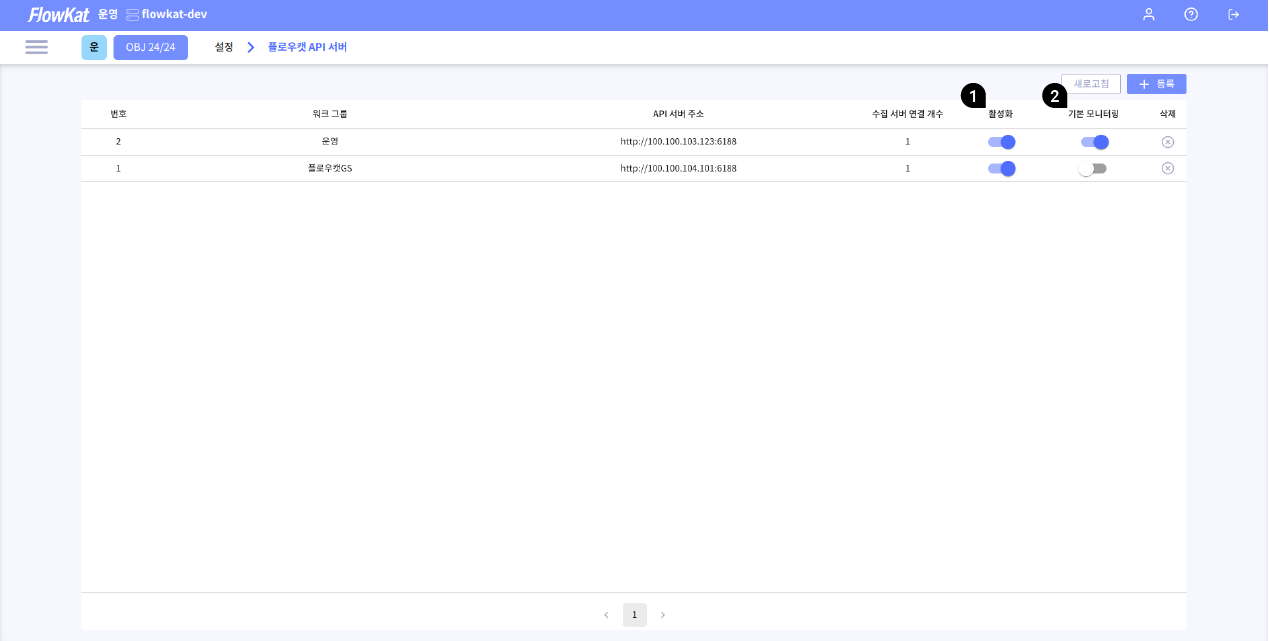Enable 기본 모니터링 for 플로우캣GS

click(x=1092, y=169)
